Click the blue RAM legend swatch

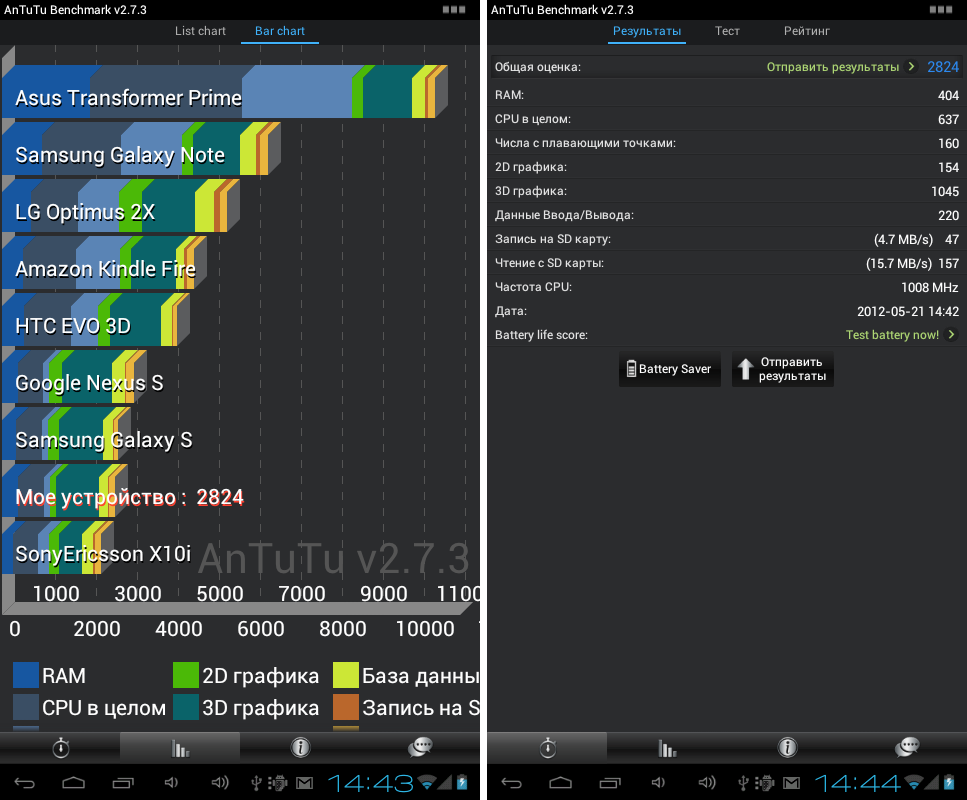click(x=26, y=676)
